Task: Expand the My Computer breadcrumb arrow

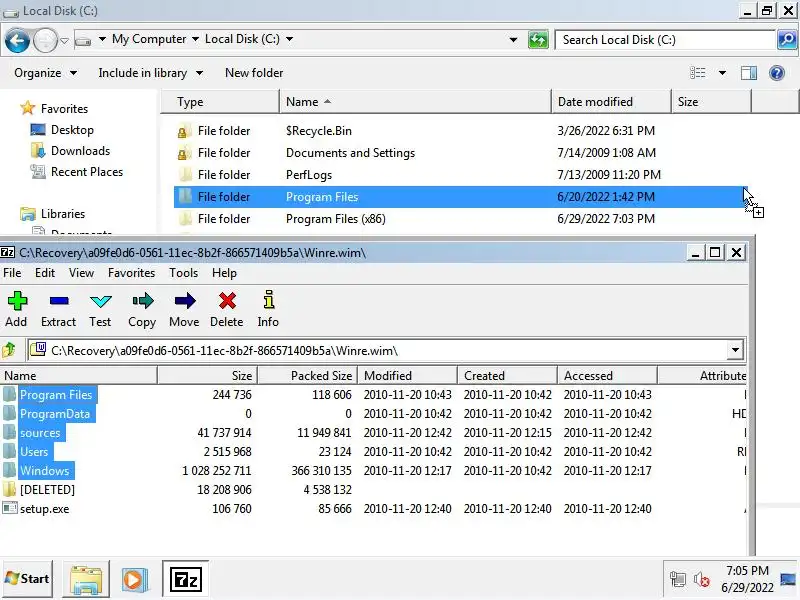Action: [x=195, y=39]
